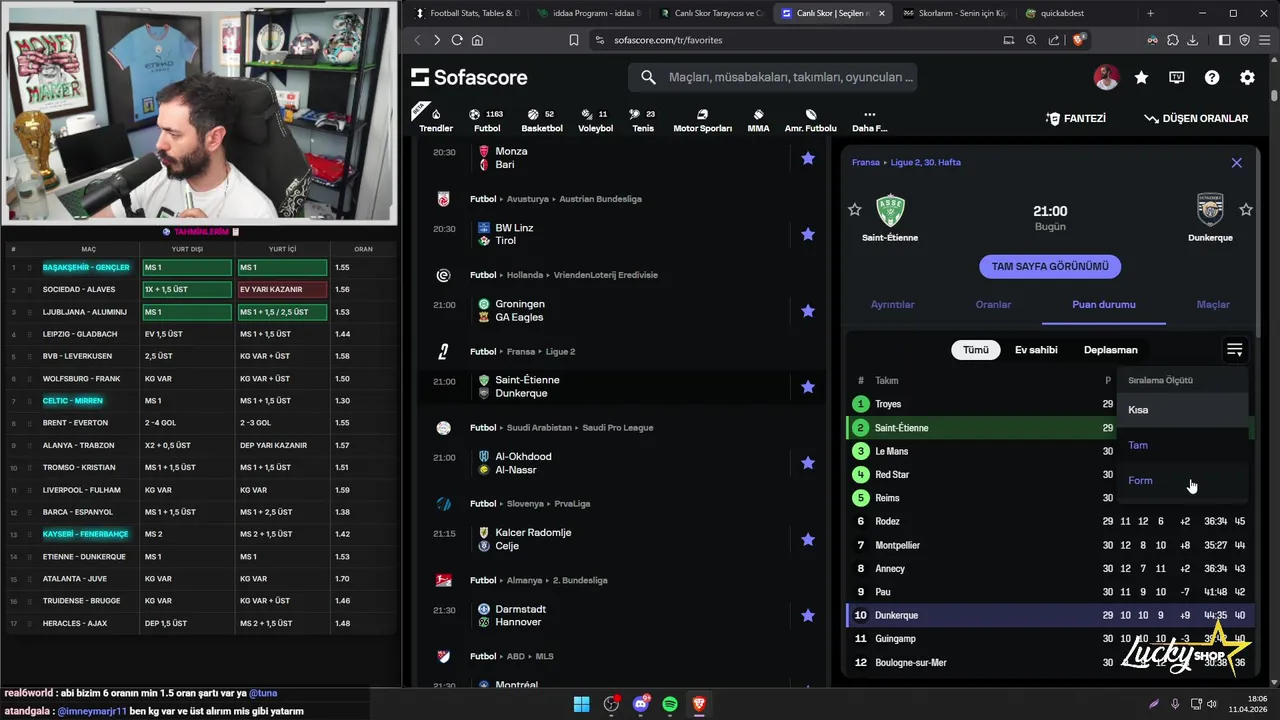Close the match details panel
The image size is (1280, 720).
[1237, 162]
